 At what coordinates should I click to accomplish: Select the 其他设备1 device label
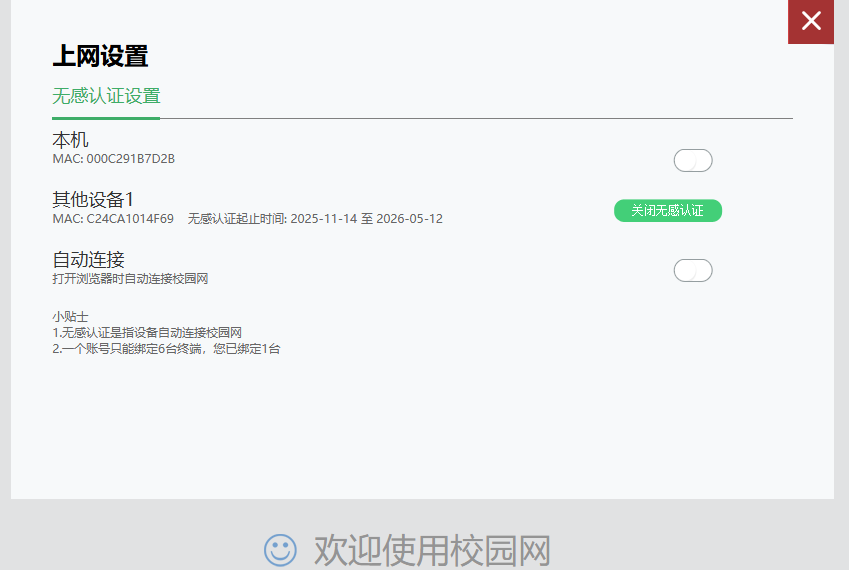[x=93, y=200]
